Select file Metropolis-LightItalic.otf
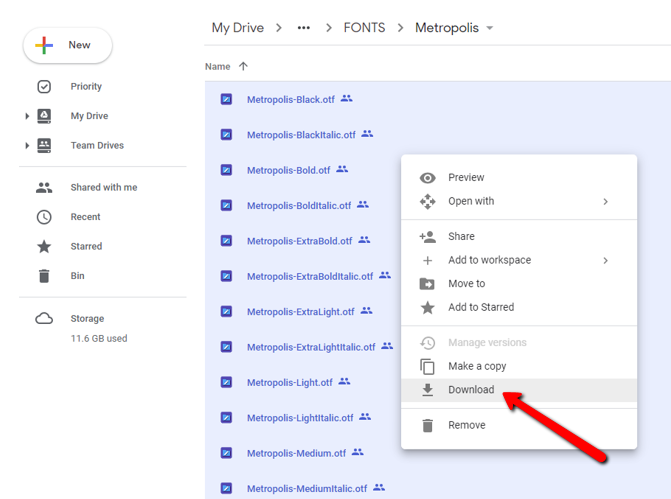 pyautogui.click(x=300, y=418)
